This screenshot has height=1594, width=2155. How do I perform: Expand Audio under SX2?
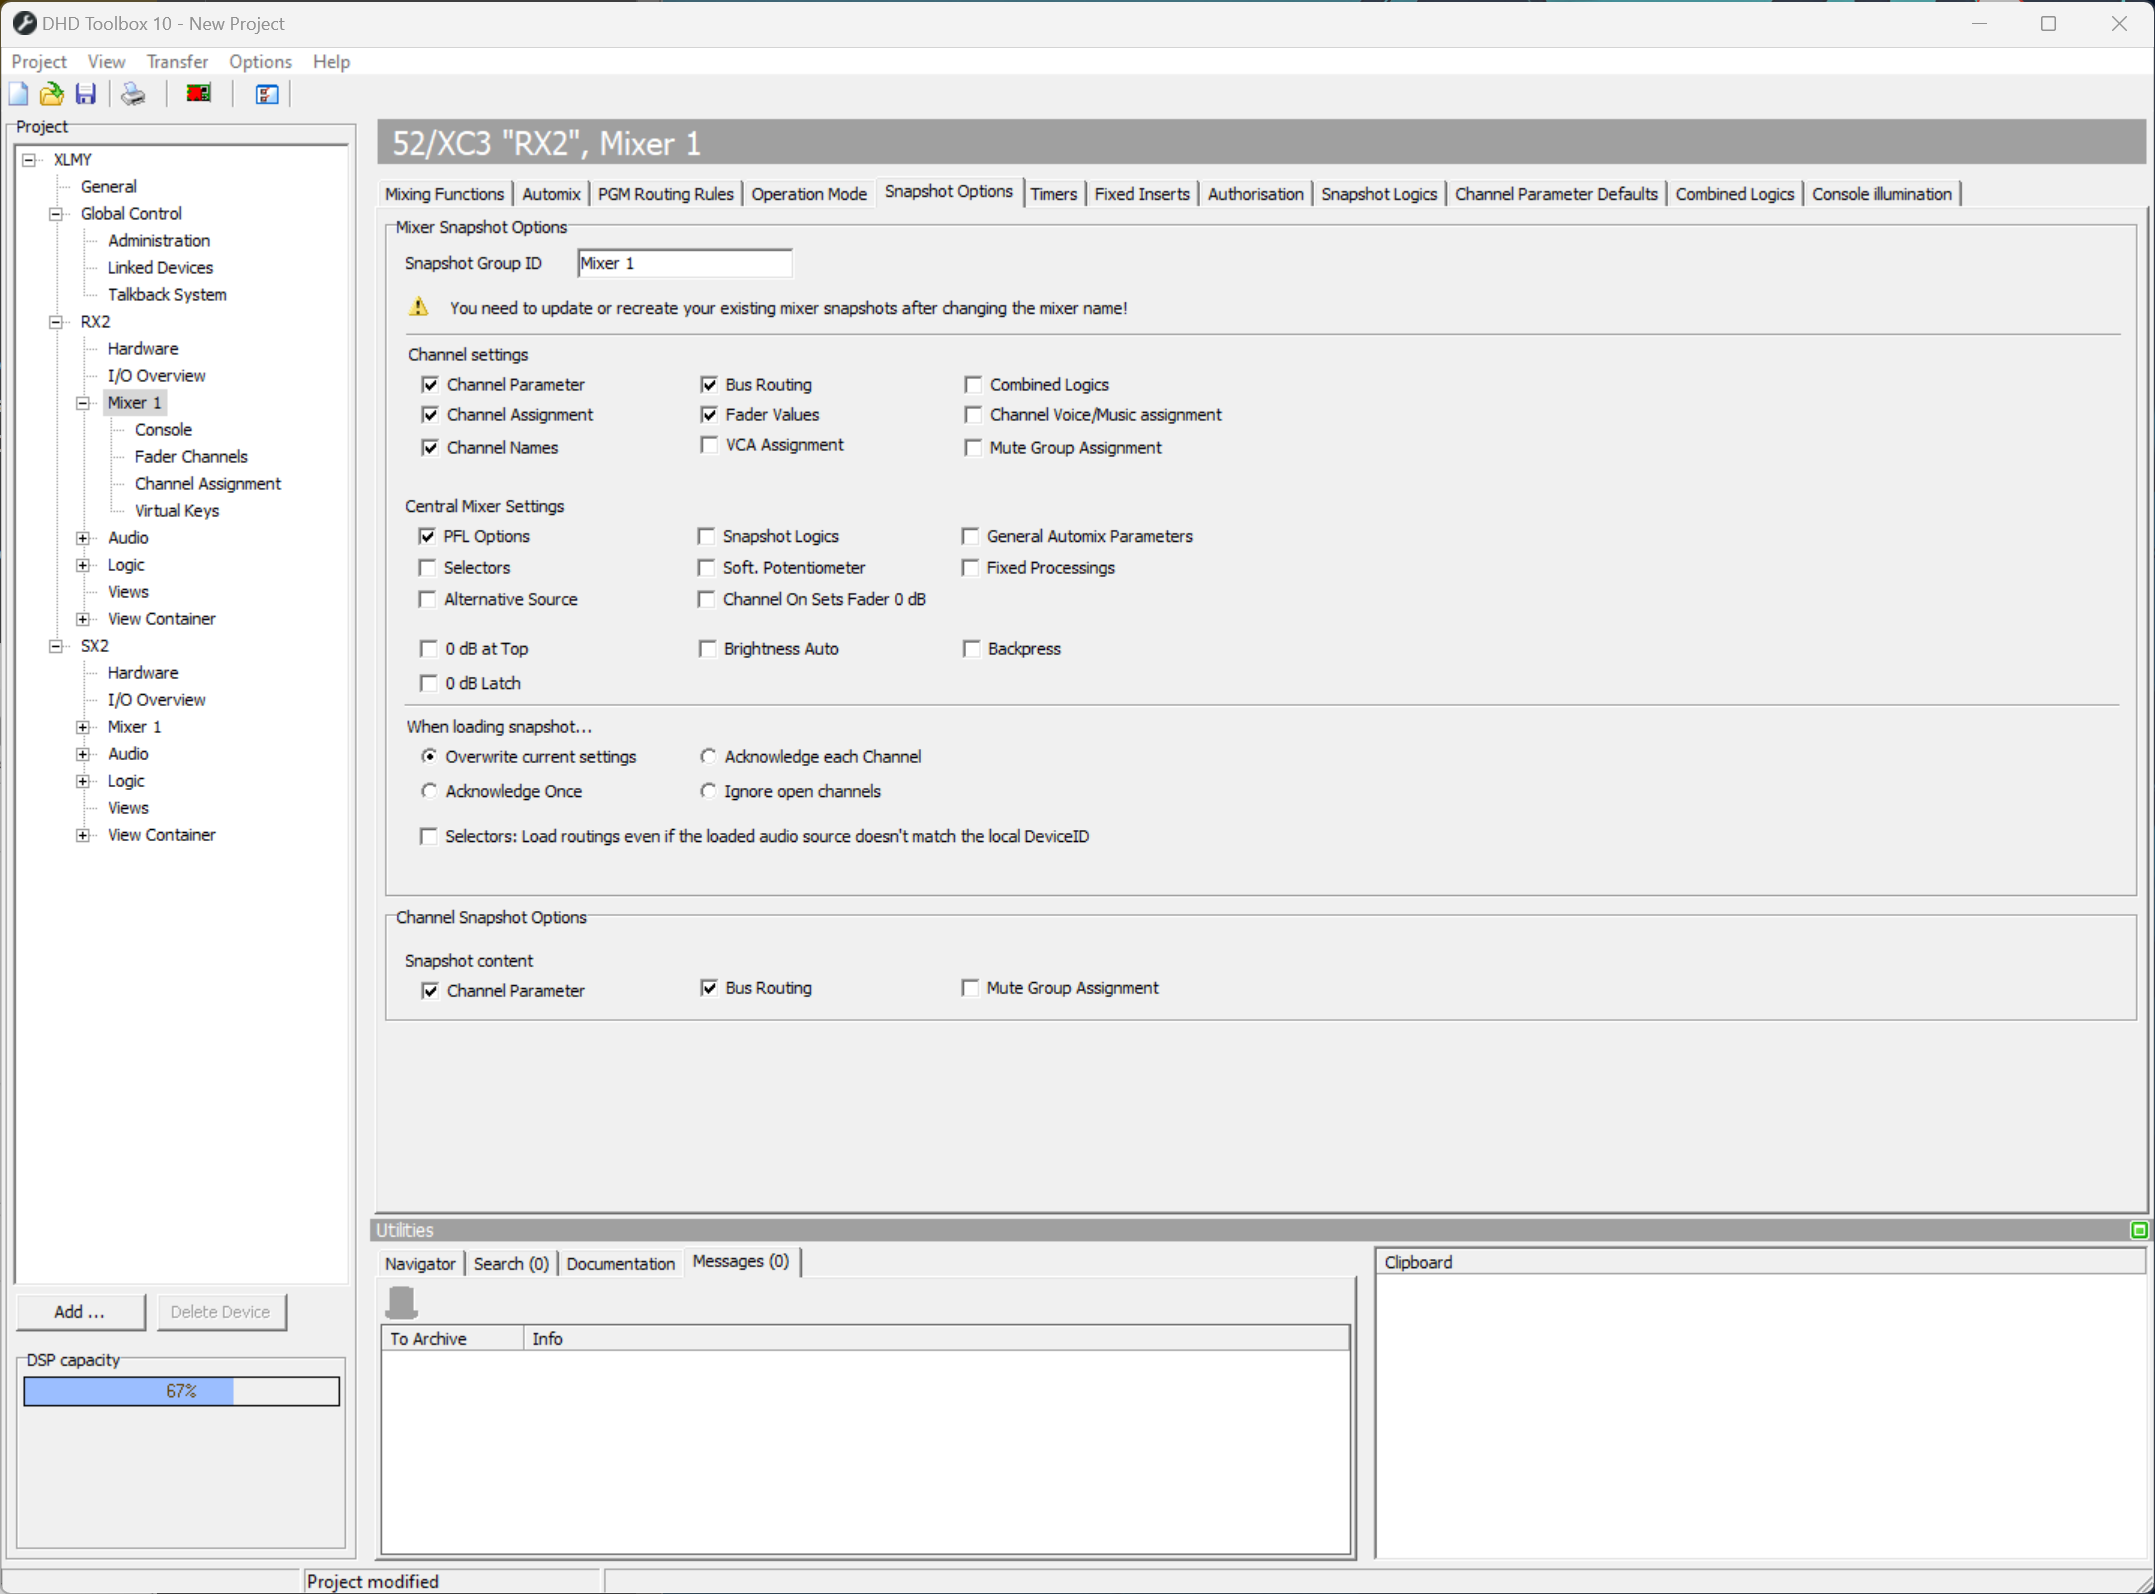[83, 753]
